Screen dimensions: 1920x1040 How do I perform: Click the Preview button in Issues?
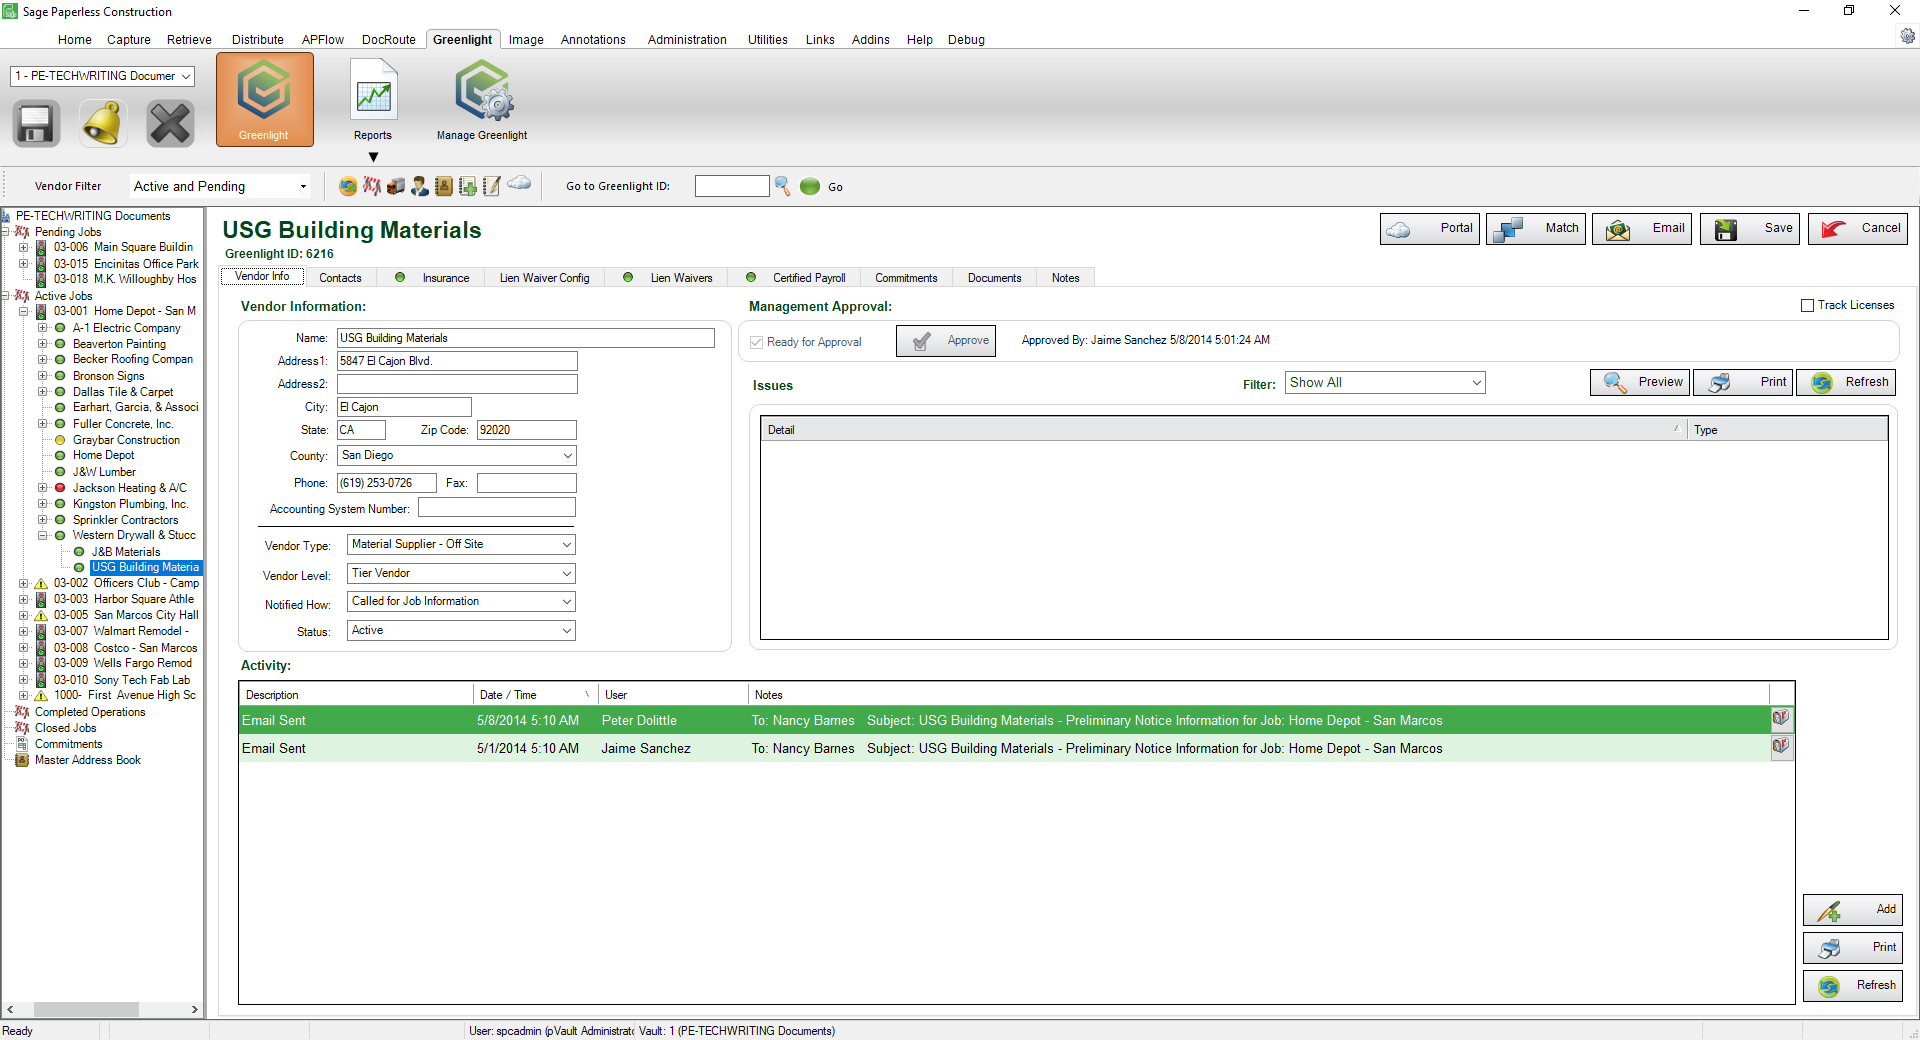point(1640,383)
